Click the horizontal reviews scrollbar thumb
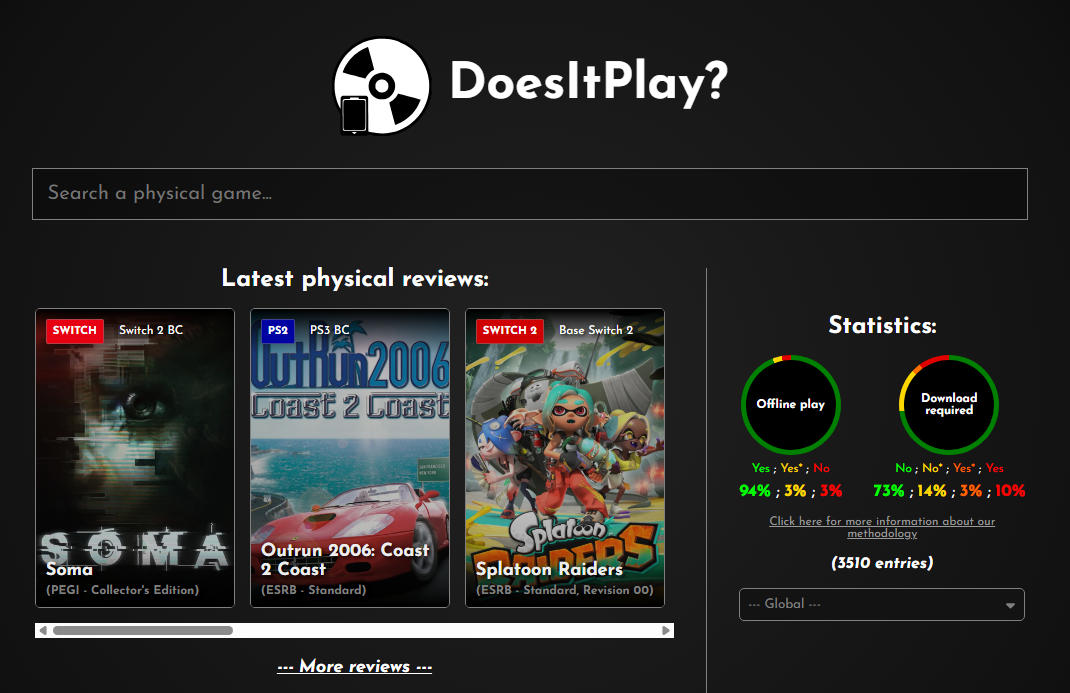 point(143,630)
